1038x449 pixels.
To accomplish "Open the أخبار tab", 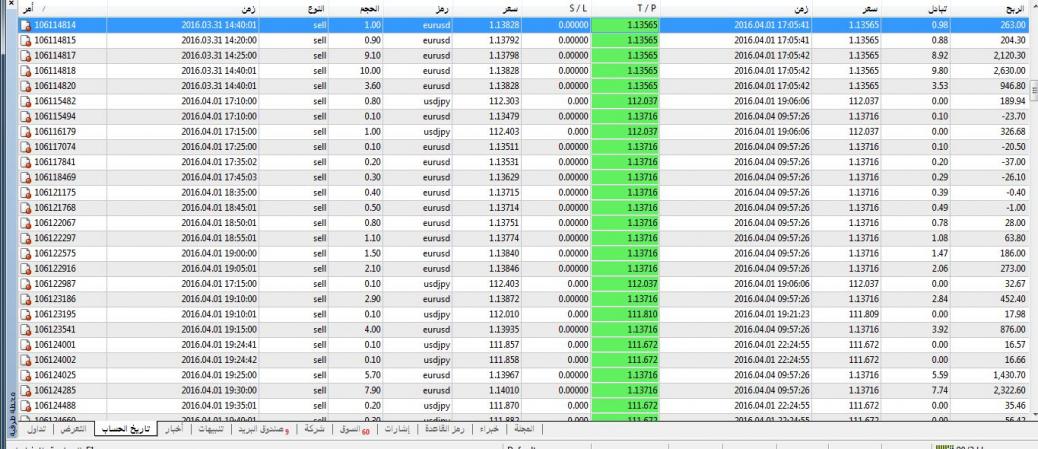I will coord(173,429).
